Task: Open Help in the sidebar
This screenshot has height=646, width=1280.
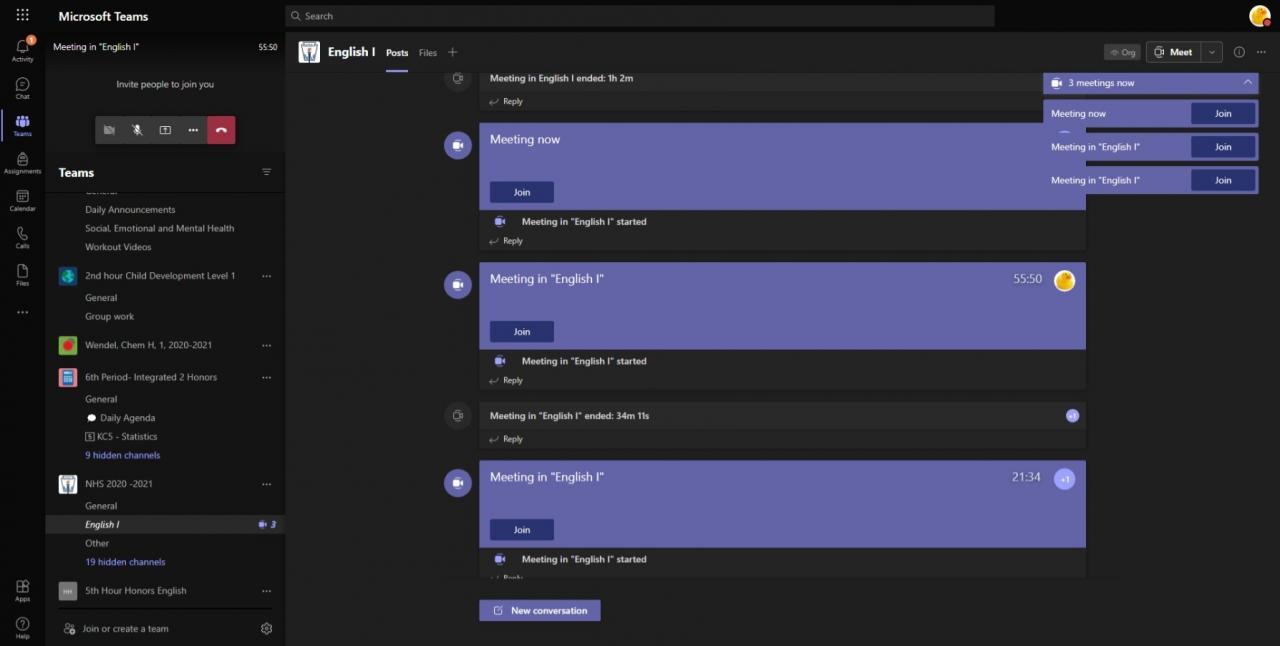Action: (x=22, y=628)
